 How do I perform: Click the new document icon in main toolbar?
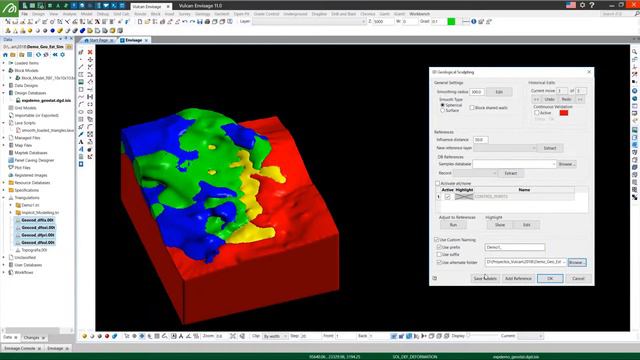pyautogui.click(x=140, y=22)
